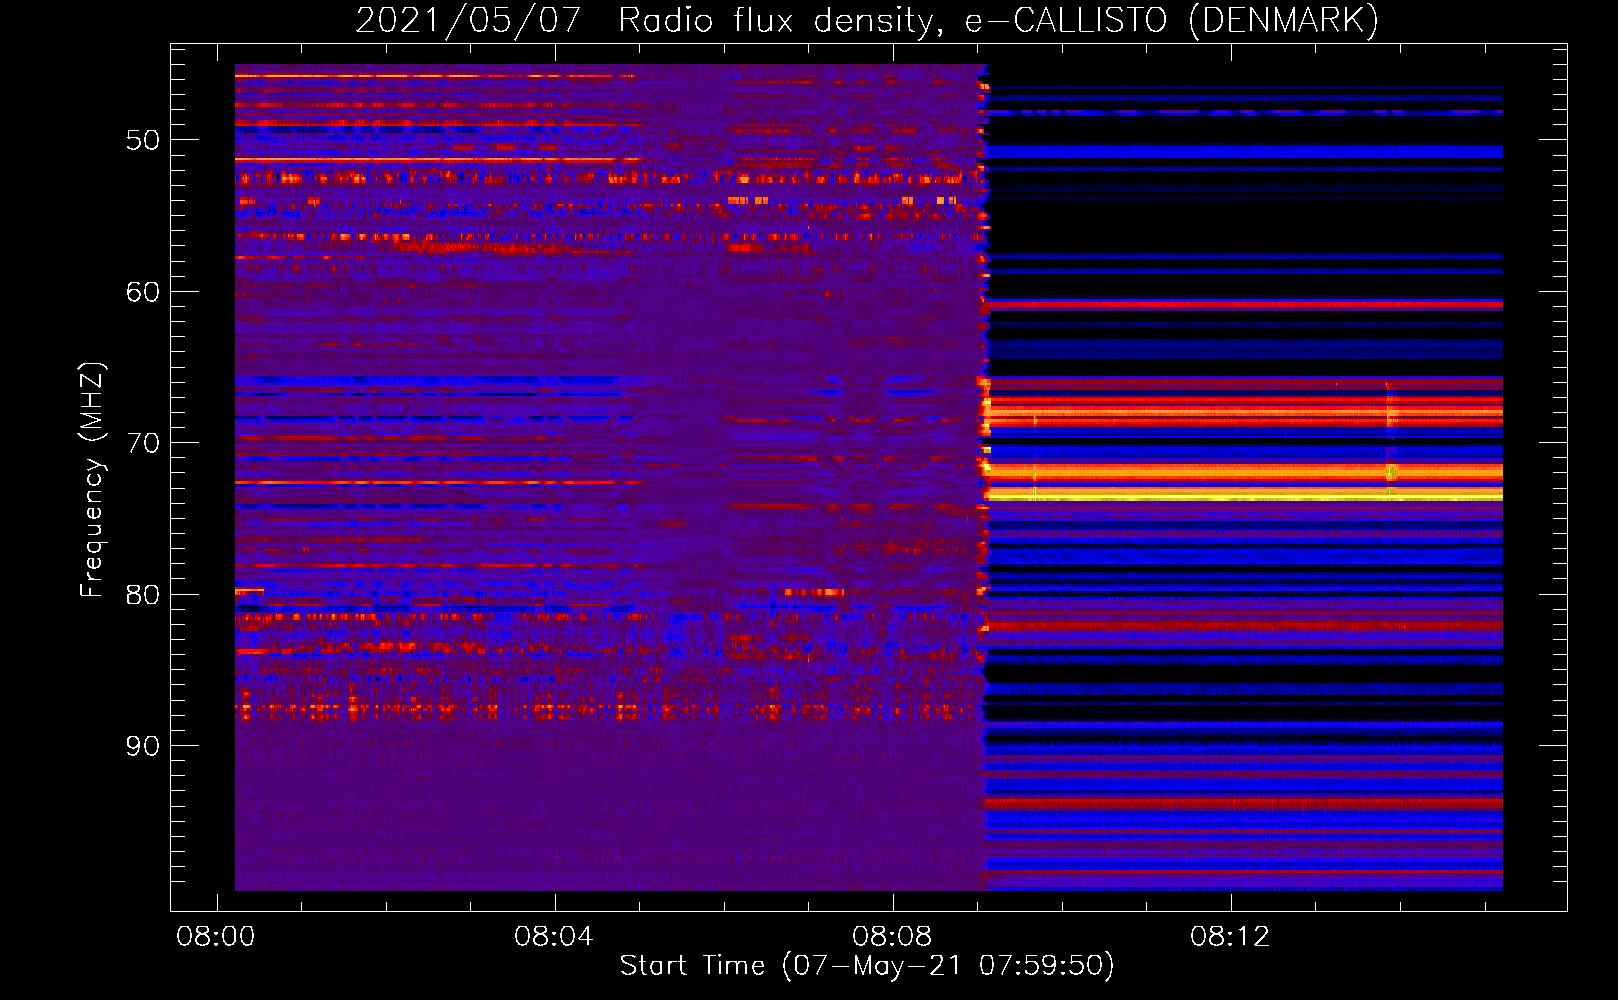Select the 'Frequency (MHZ)' axis label

click(x=92, y=480)
